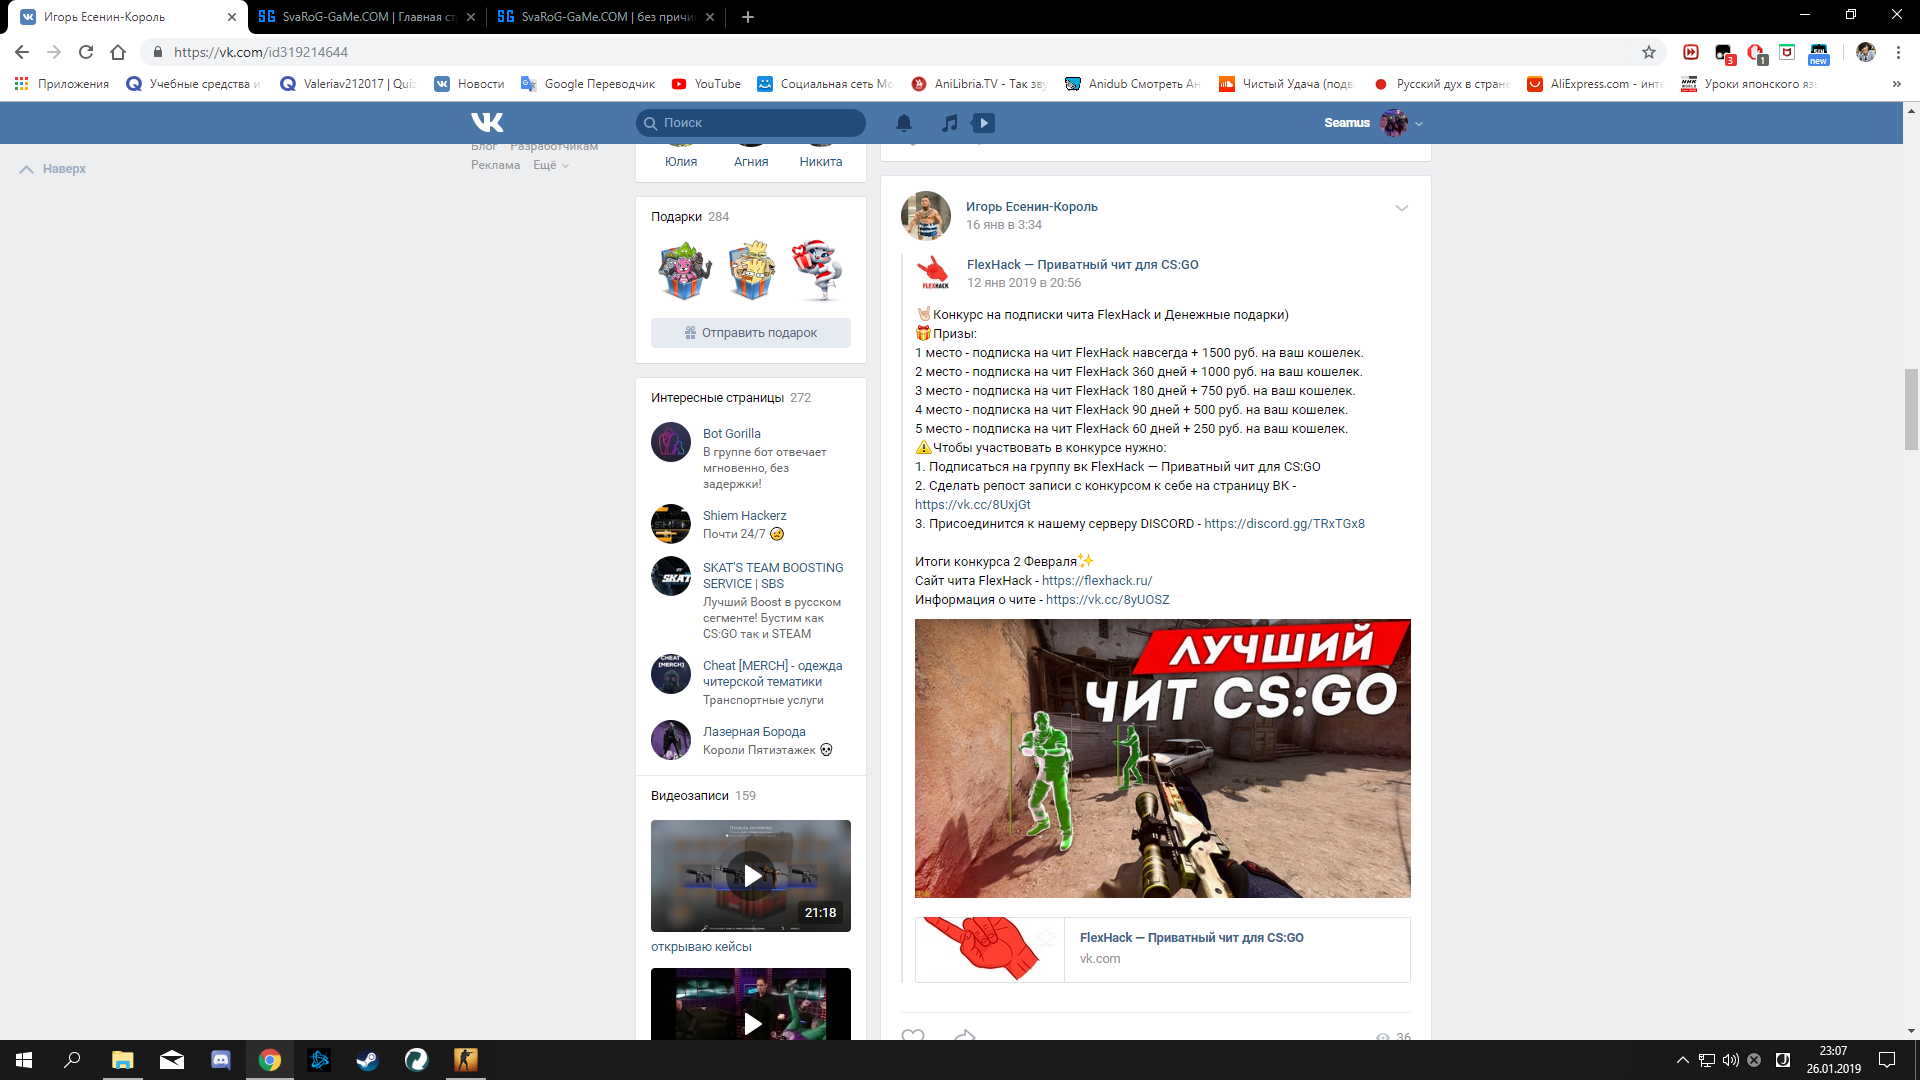
Task: Open Видеозаписи section
Action: point(689,796)
